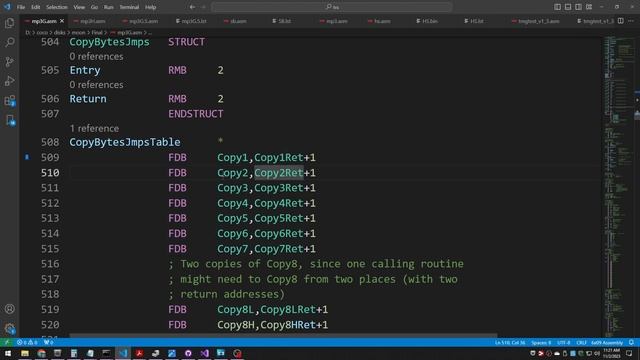Open Chrome from the taskbar
Viewport: 640px width, 360px height.
click(x=42, y=353)
